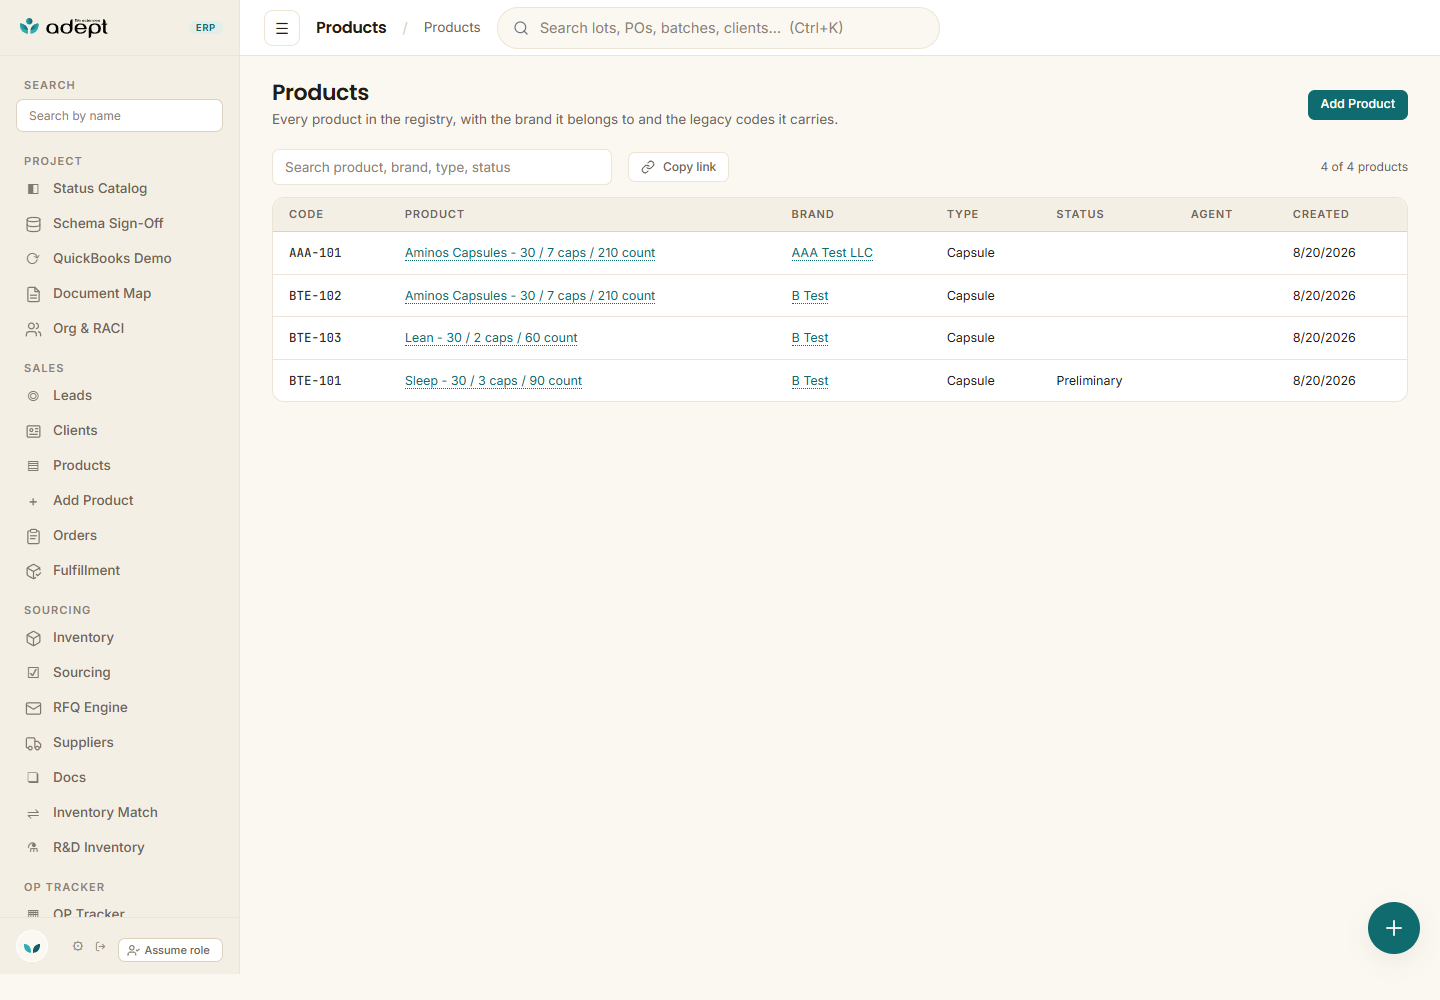This screenshot has width=1440, height=1000.
Task: Click the Sourcing checkbox icon
Action: click(33, 673)
